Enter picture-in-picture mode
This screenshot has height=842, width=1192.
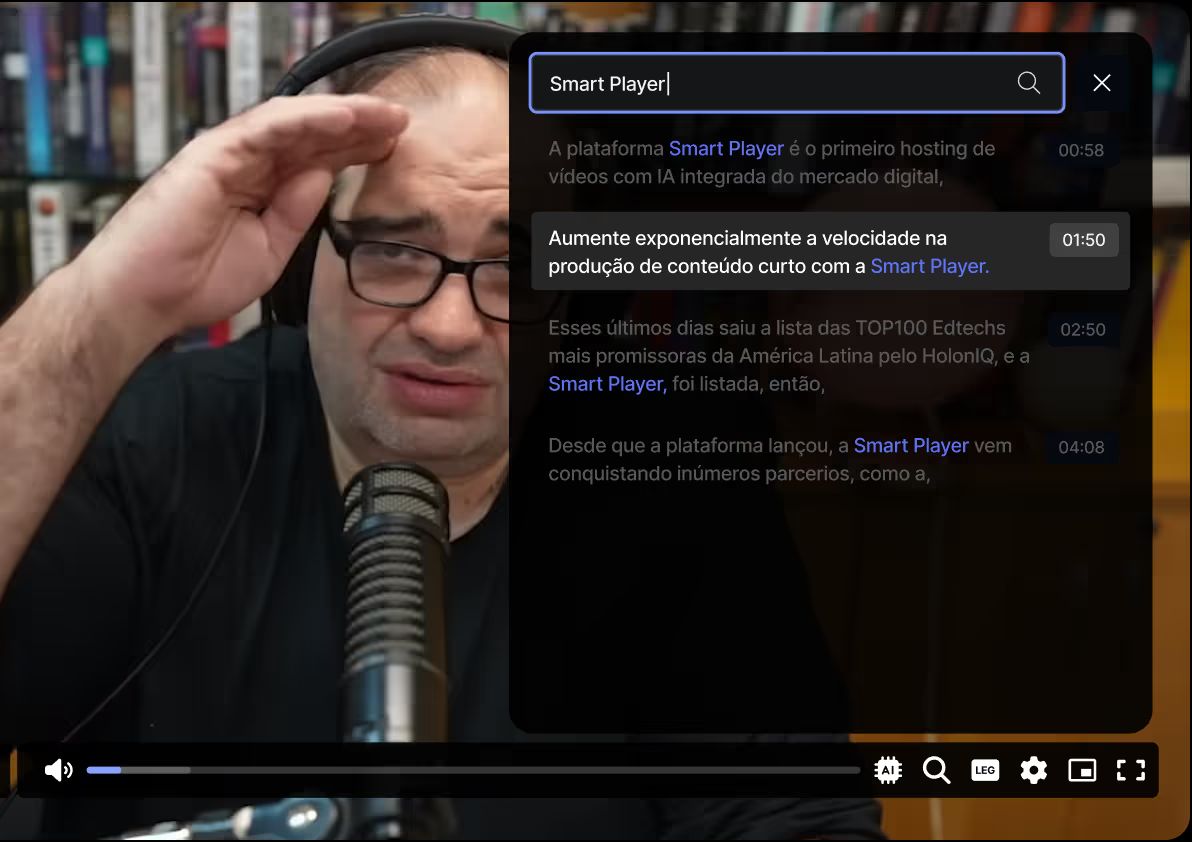click(1081, 770)
